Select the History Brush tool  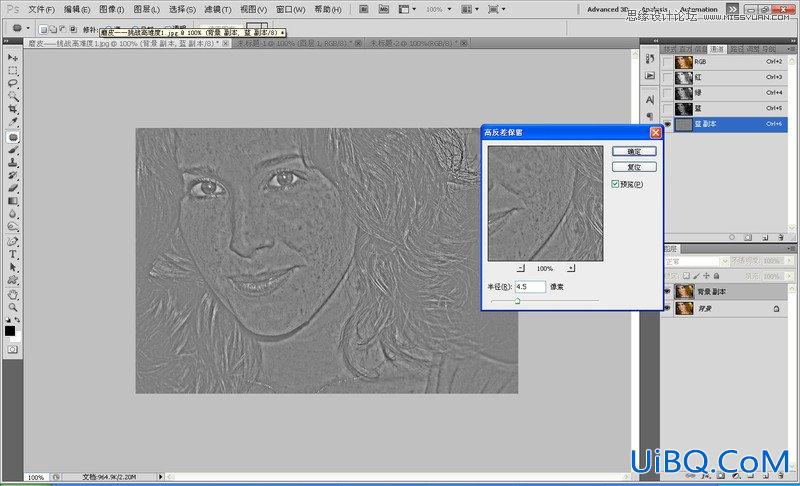[13, 176]
